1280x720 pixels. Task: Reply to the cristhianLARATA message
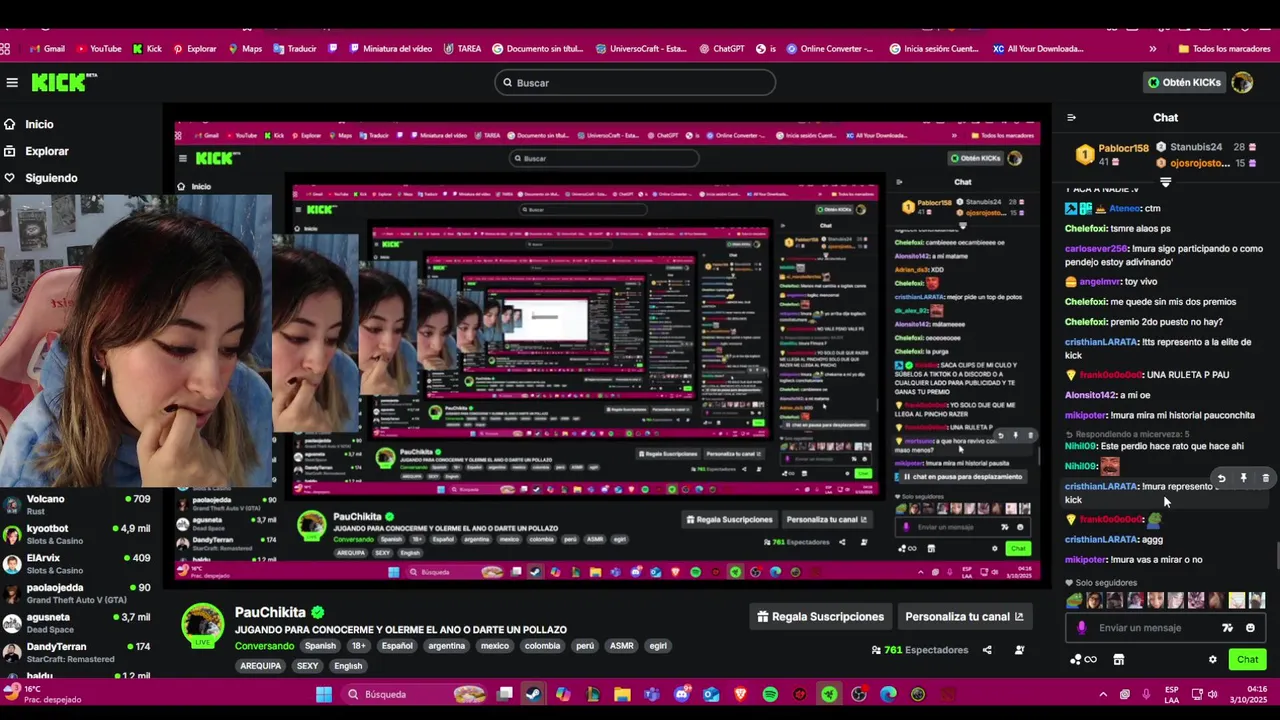[x=1221, y=479]
